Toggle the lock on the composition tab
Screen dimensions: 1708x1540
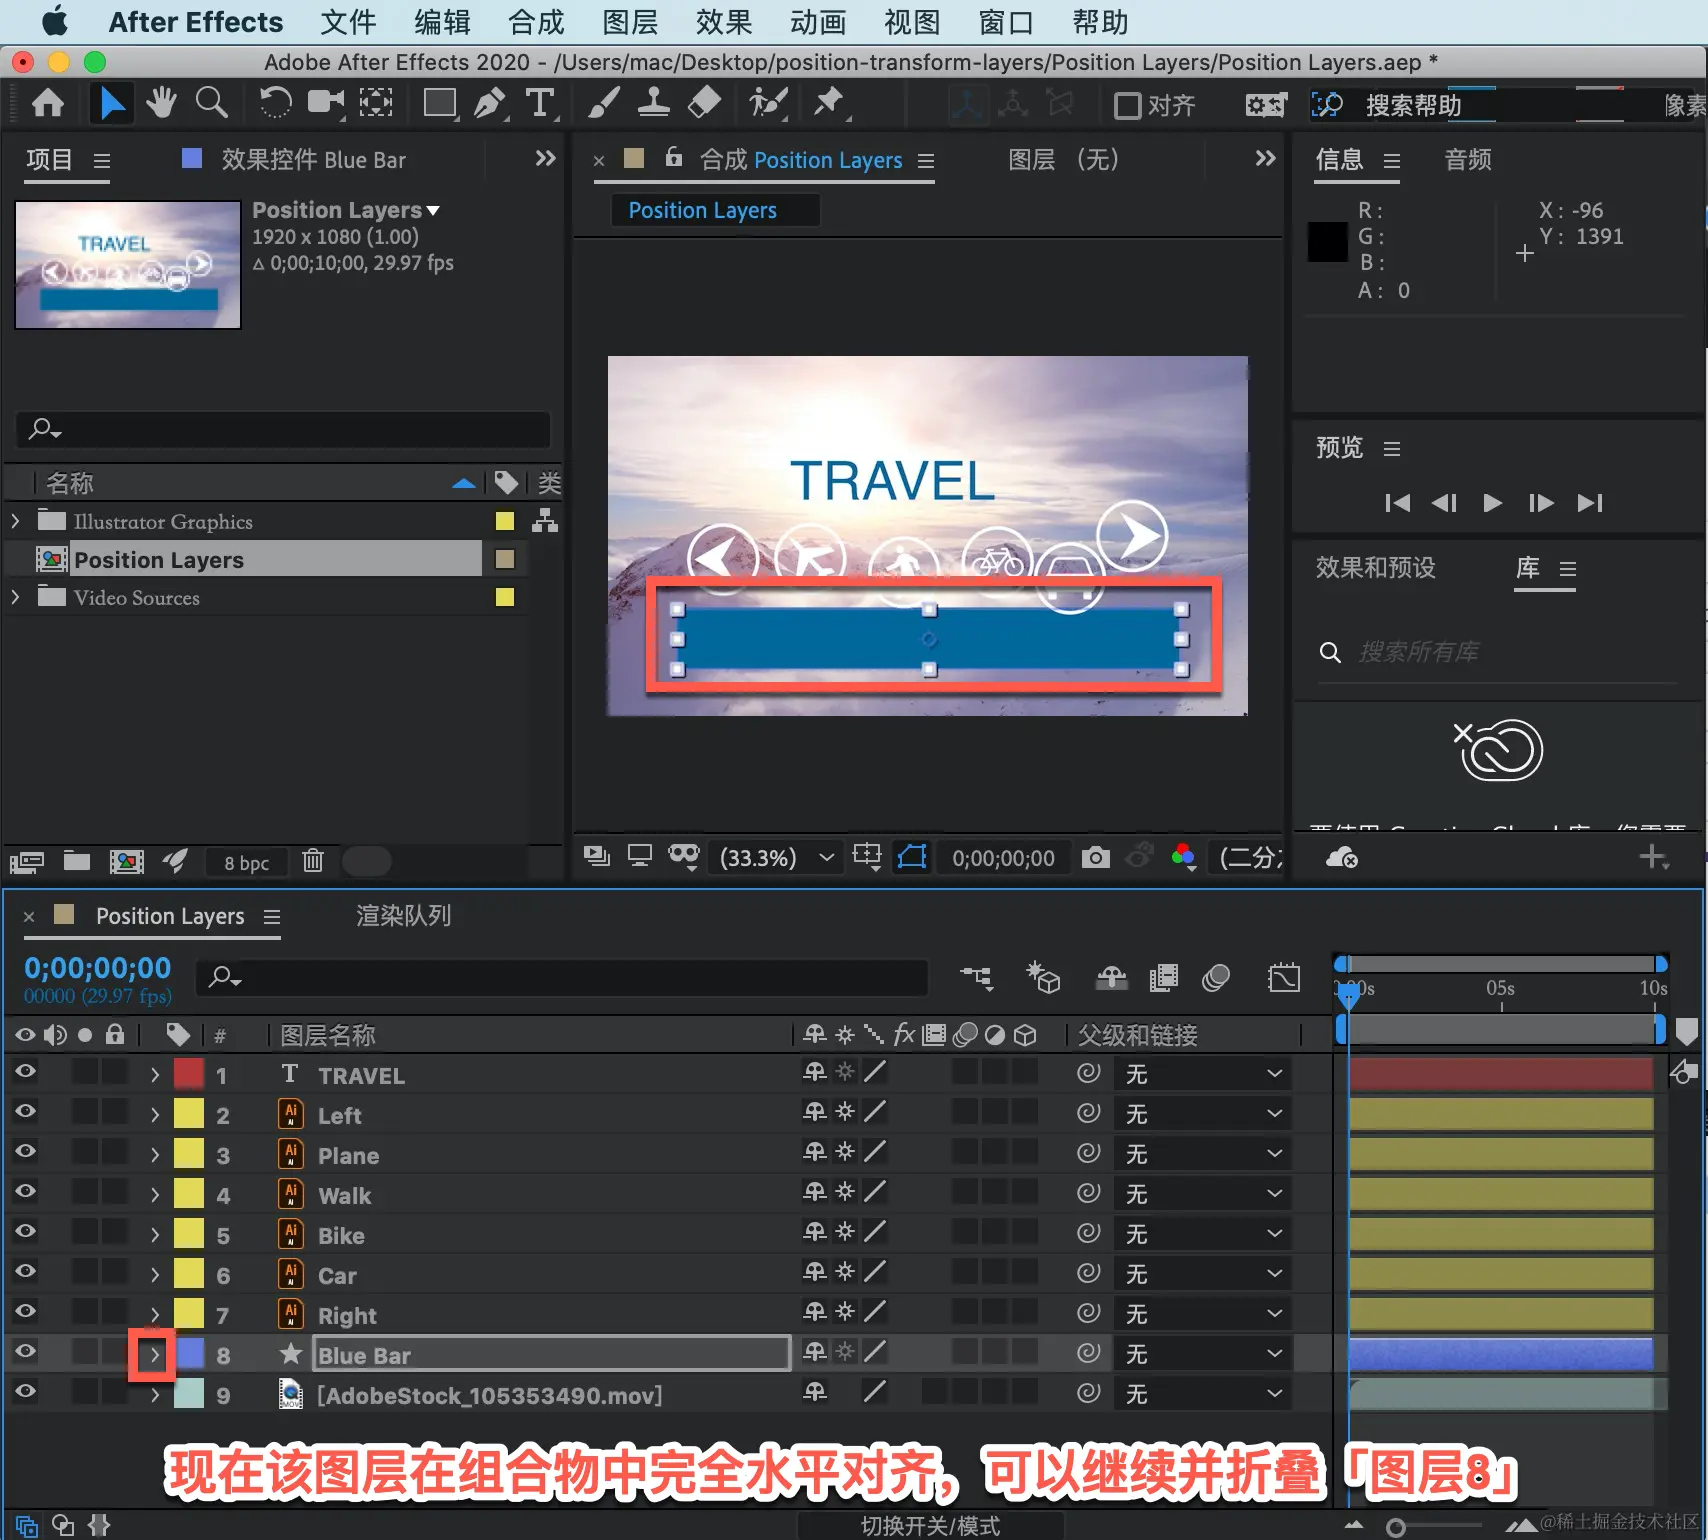pos(674,157)
